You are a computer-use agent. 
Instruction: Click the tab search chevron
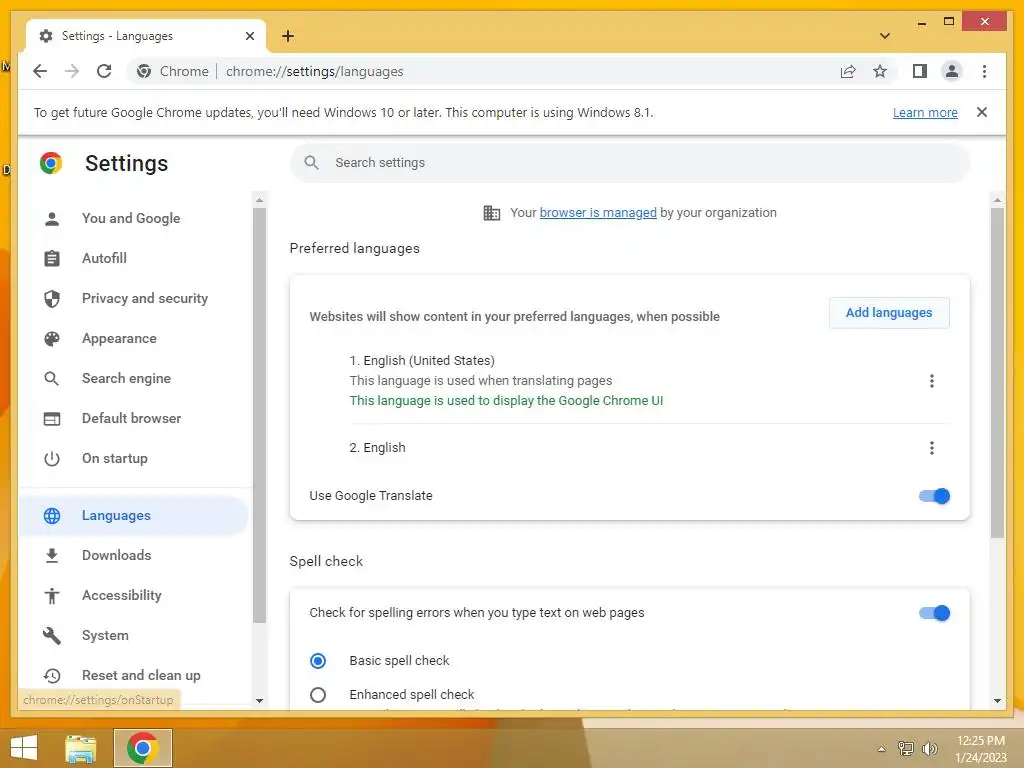coord(885,36)
